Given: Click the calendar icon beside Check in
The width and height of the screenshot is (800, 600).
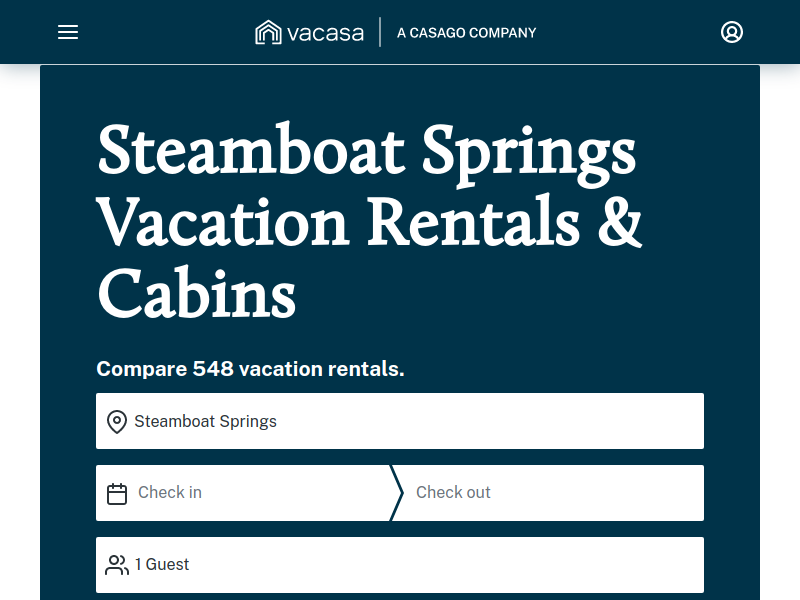Looking at the screenshot, I should tap(117, 493).
